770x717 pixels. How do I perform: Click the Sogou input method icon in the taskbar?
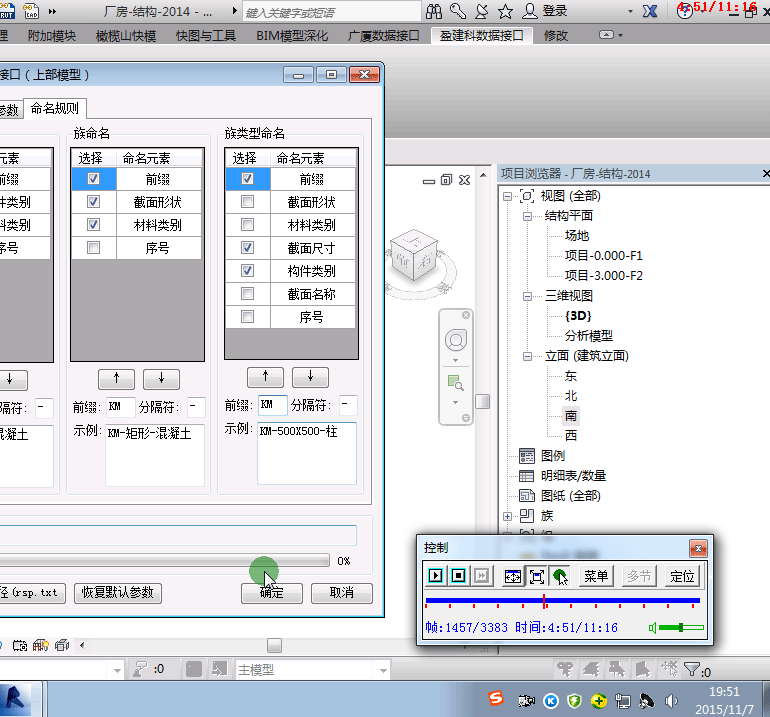[496, 699]
